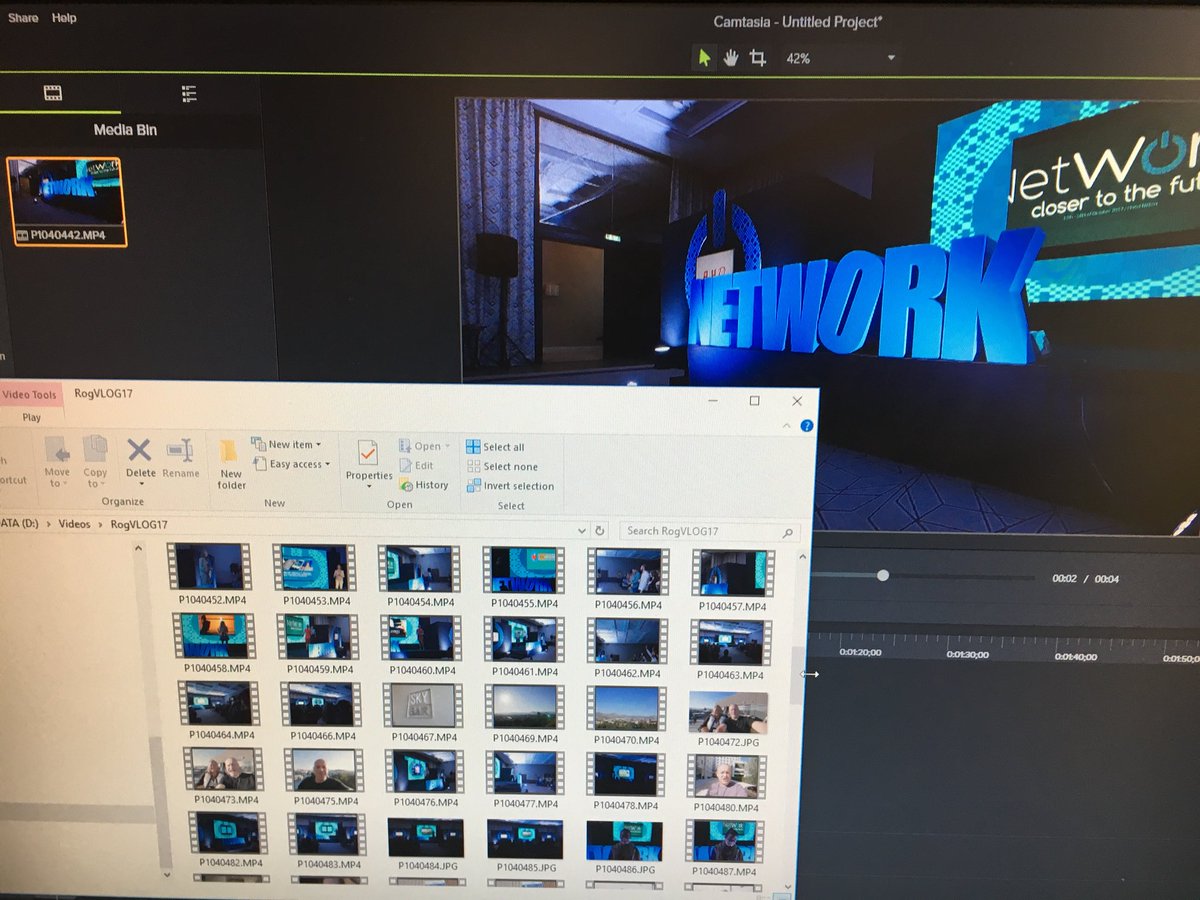The image size is (1200, 900).
Task: Select image file P1040472.JPG
Action: coord(729,719)
